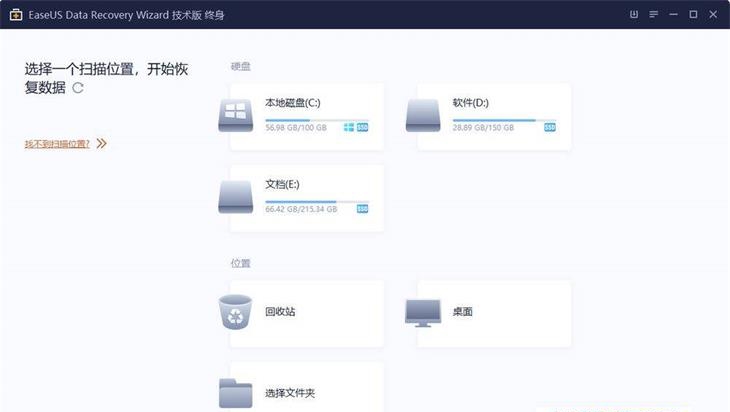The width and height of the screenshot is (730, 412).
Task: Click the 位置 section heading
Action: (x=241, y=263)
